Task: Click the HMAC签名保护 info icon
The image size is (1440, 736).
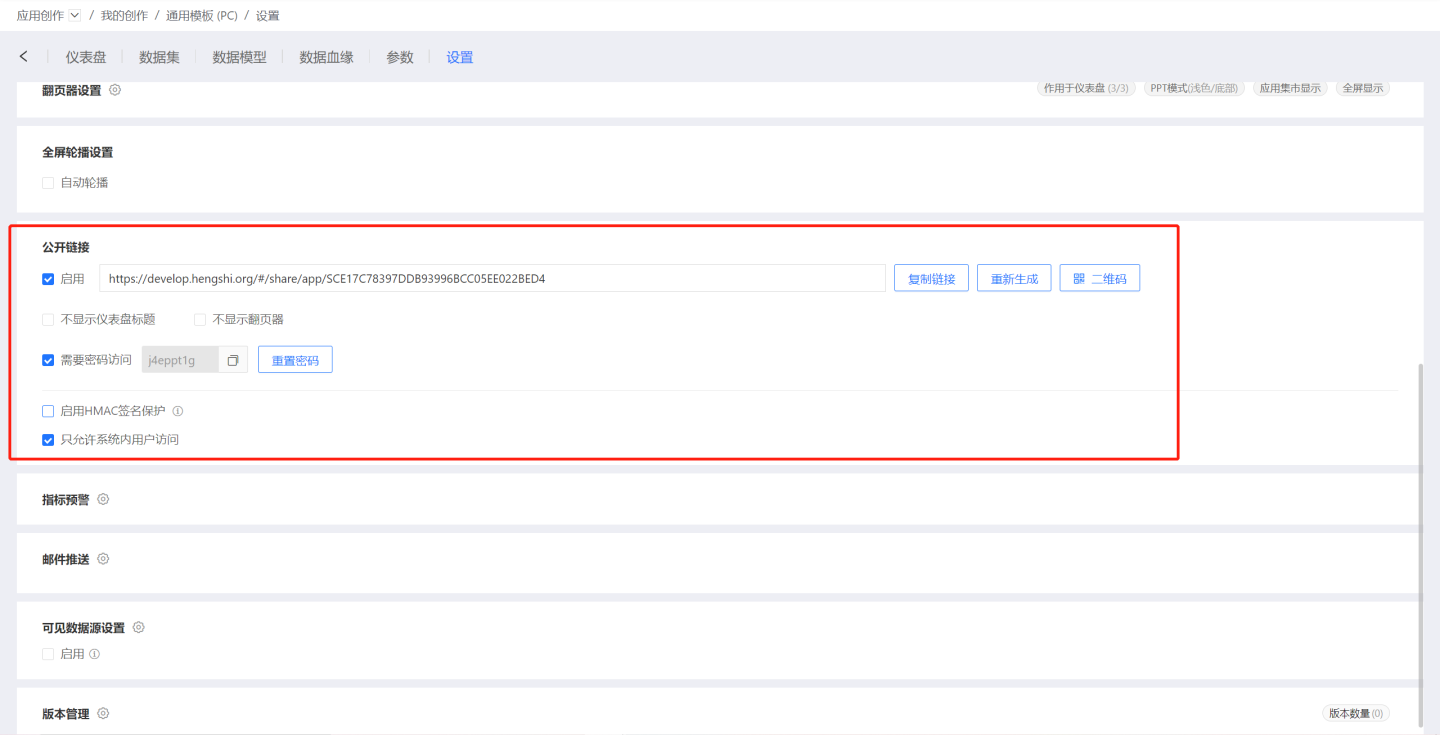Action: pyautogui.click(x=178, y=411)
